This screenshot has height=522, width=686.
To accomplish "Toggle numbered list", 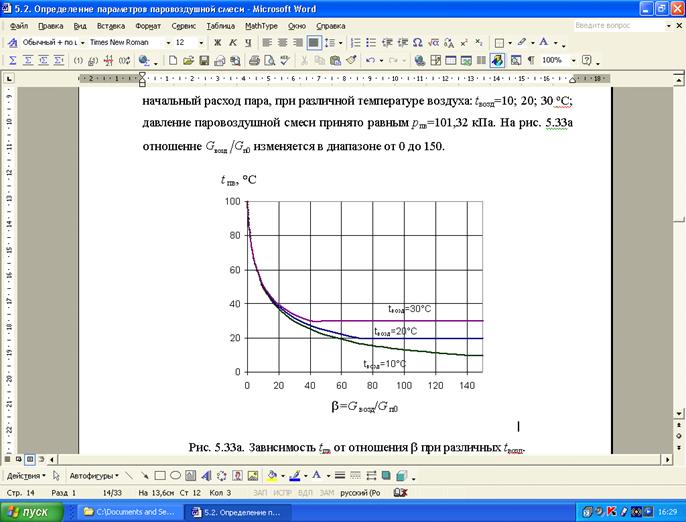I will tap(356, 42).
